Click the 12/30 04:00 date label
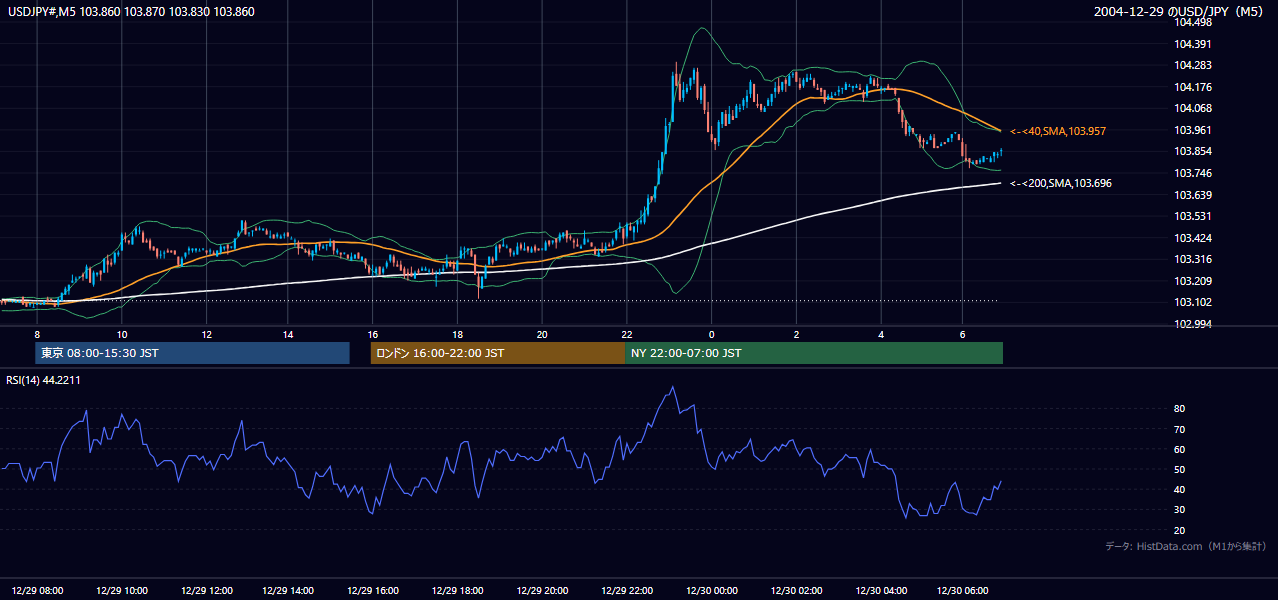Viewport: 1278px width, 600px height. coord(882,591)
